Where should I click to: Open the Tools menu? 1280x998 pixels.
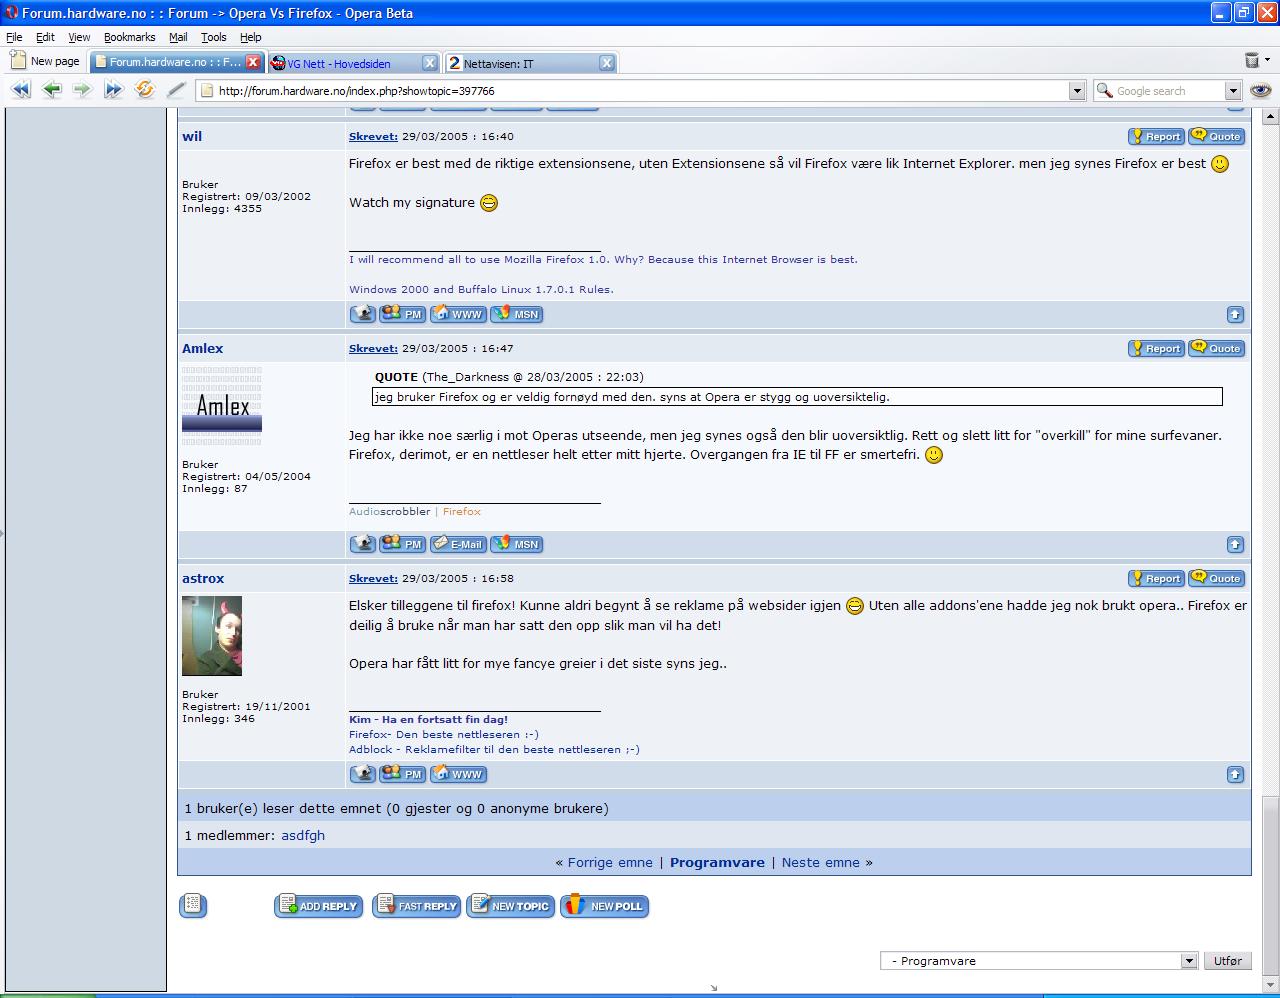[214, 37]
